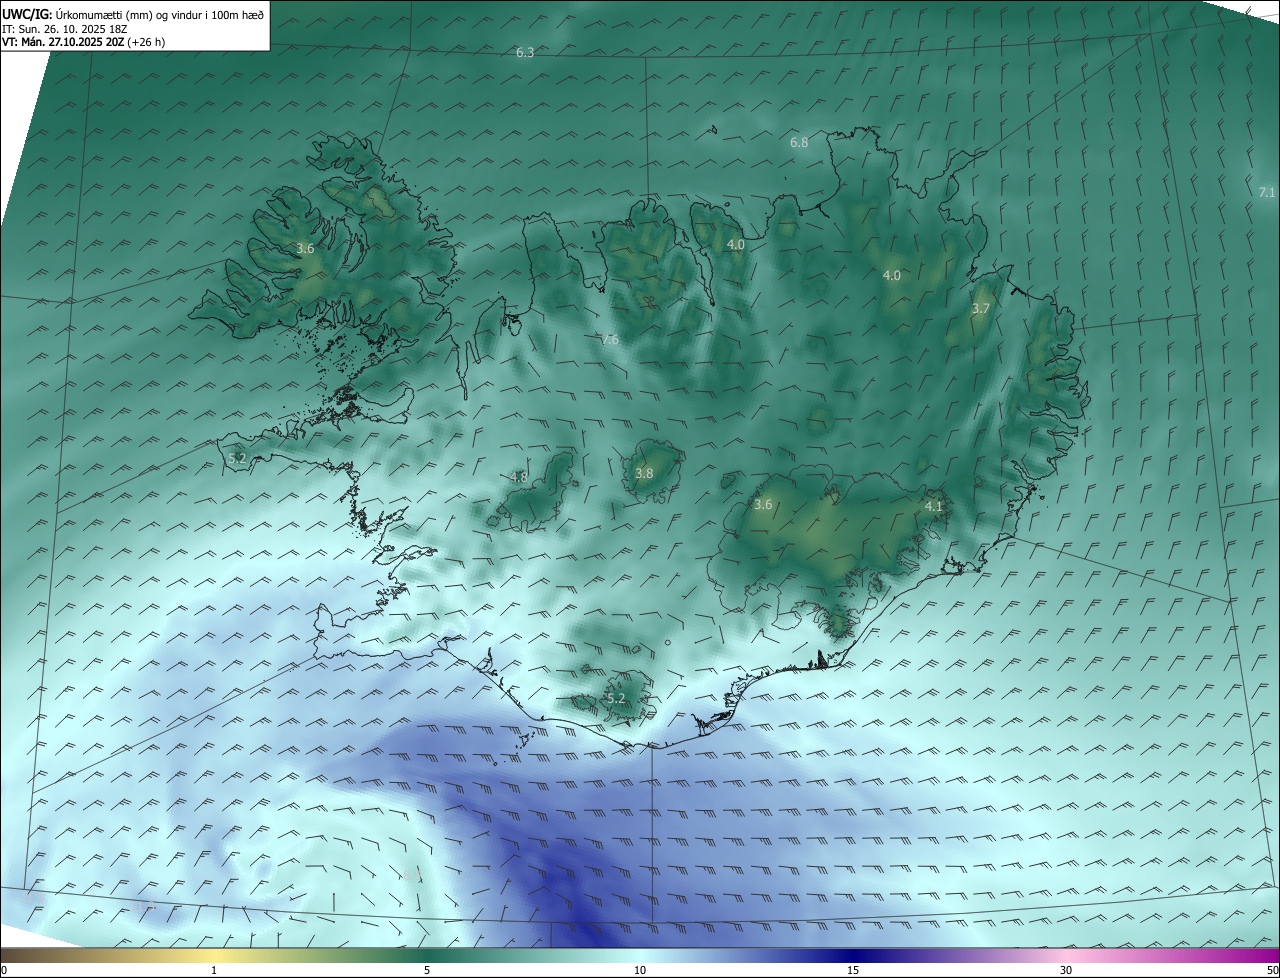
Task: Click the 6.3 value label at map top
Action: tap(525, 53)
